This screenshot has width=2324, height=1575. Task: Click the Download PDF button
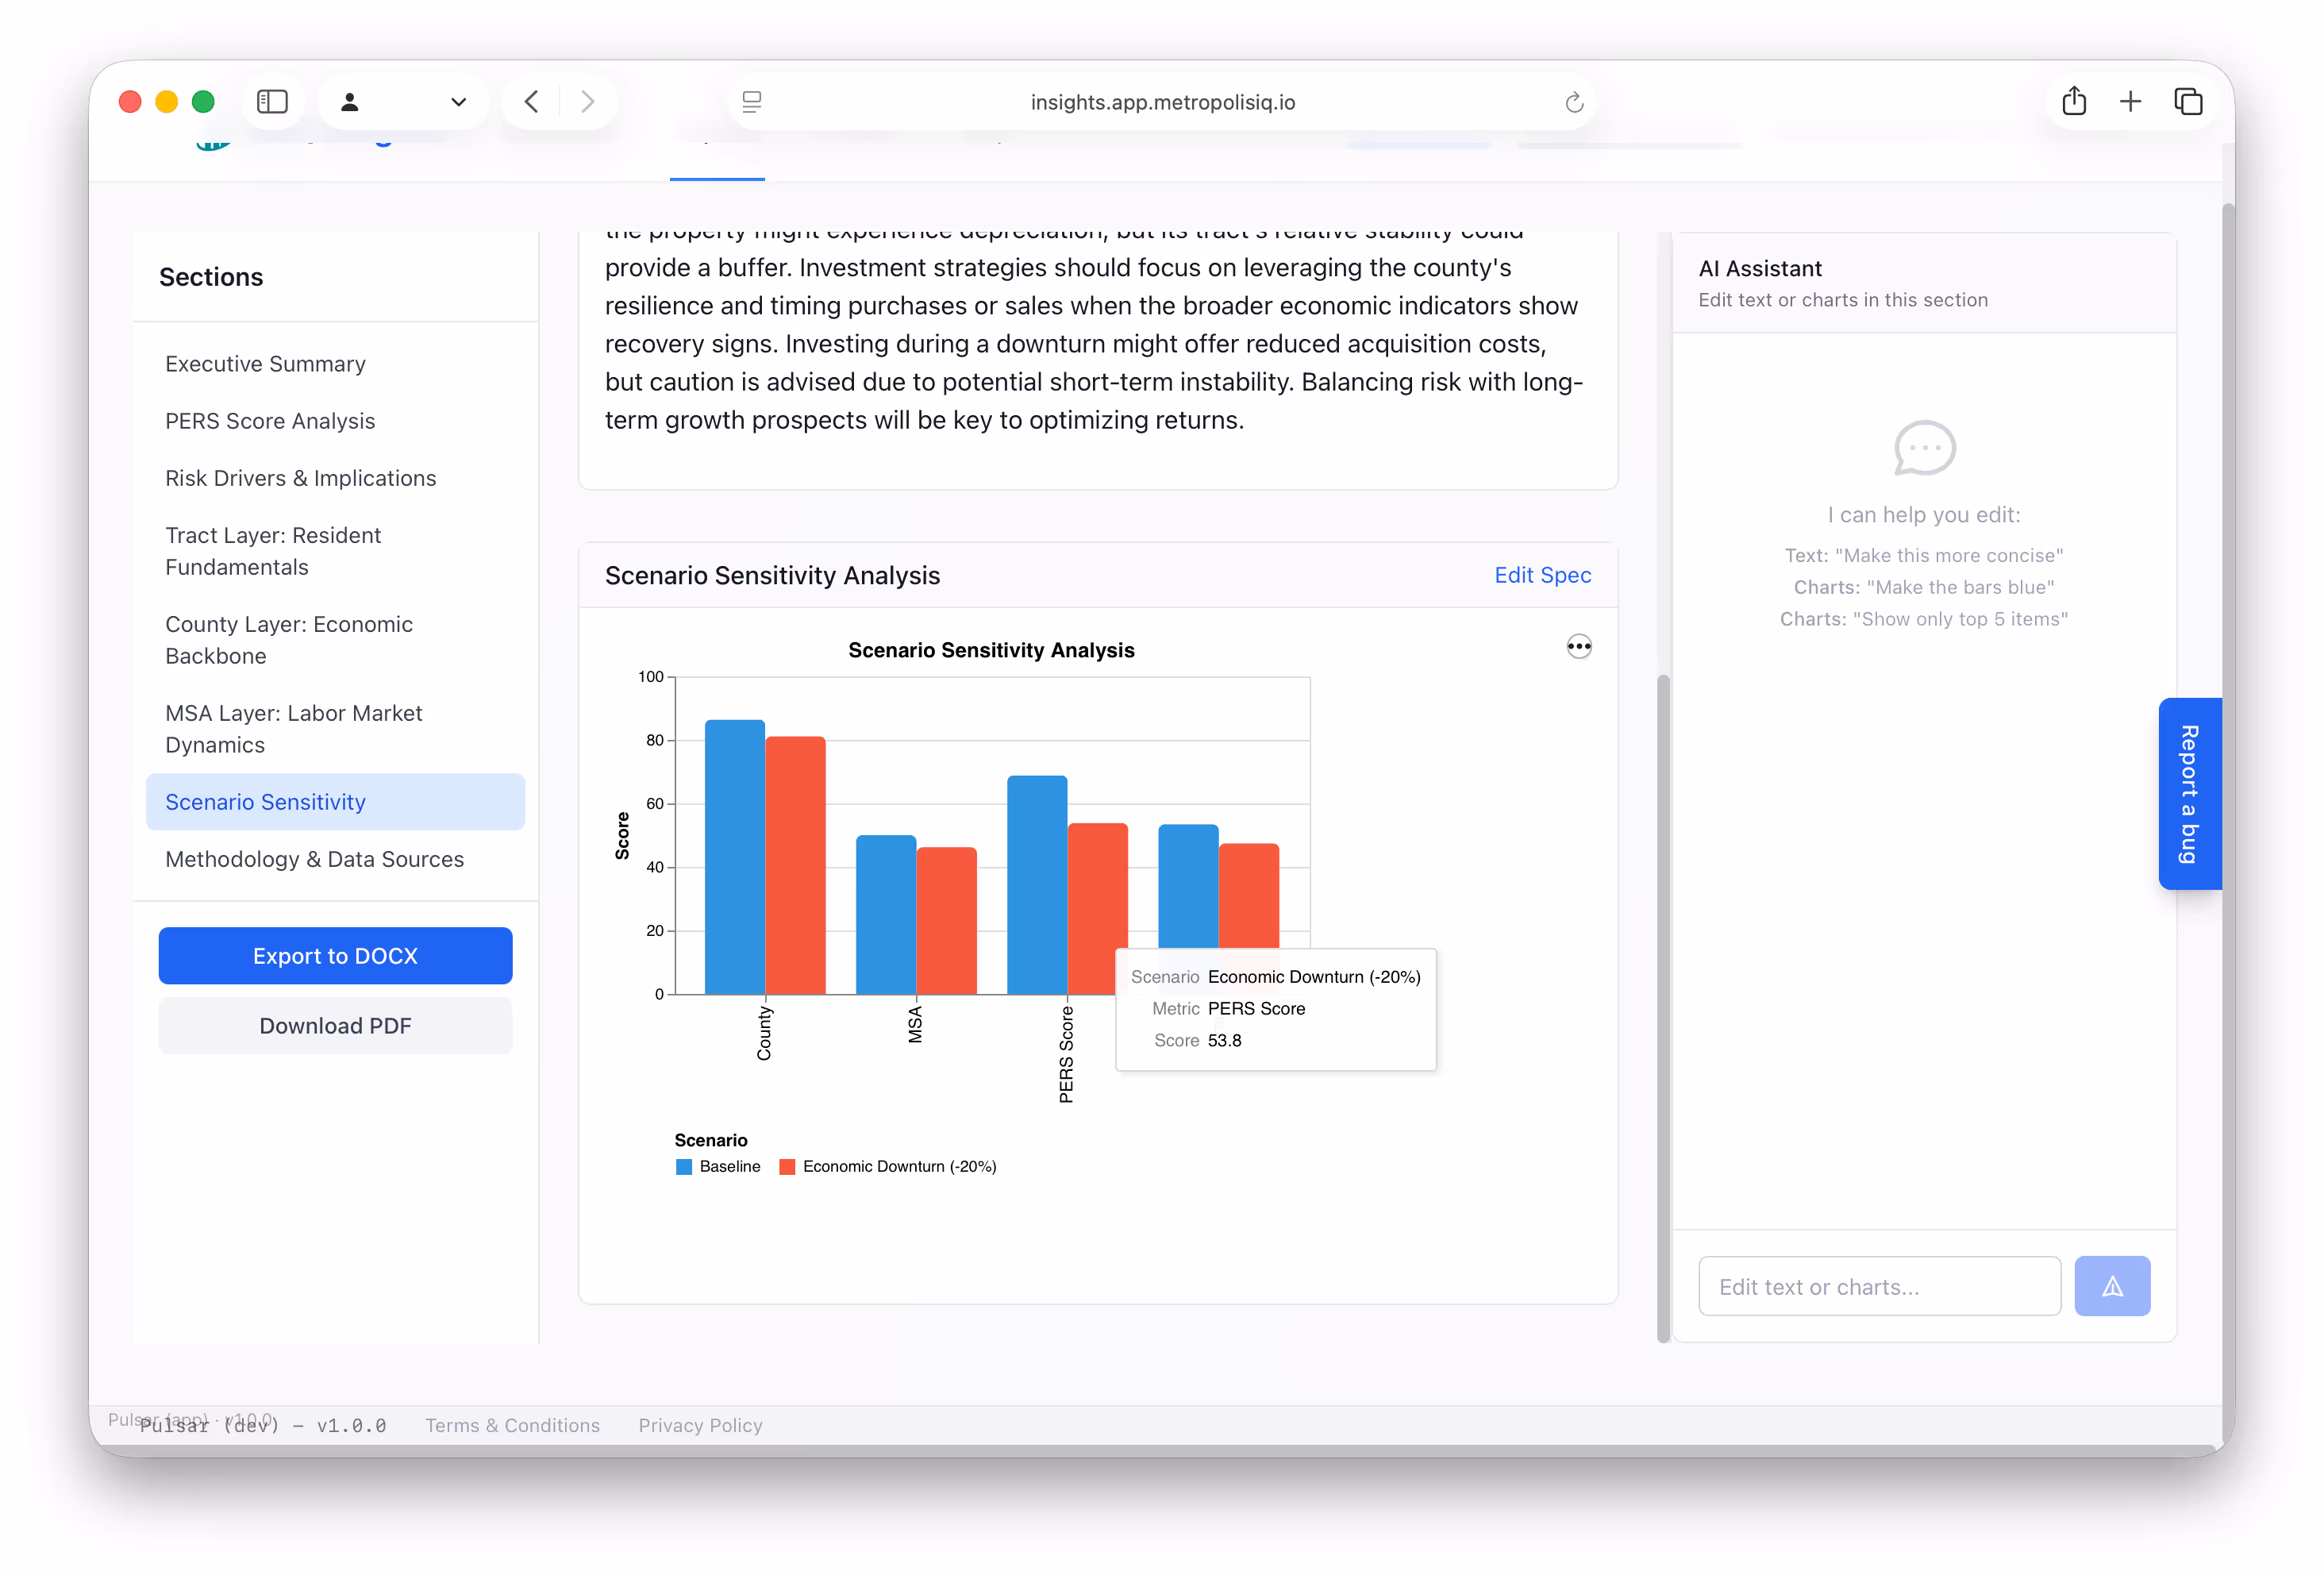(x=335, y=1026)
